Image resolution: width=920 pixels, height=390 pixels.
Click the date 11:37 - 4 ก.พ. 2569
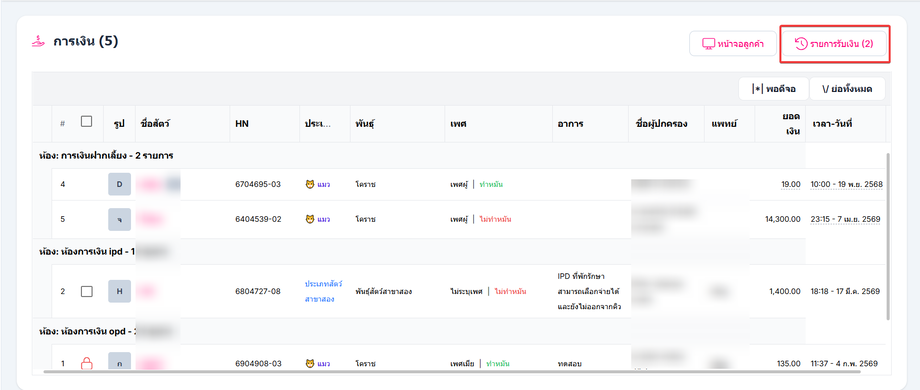tap(844, 364)
